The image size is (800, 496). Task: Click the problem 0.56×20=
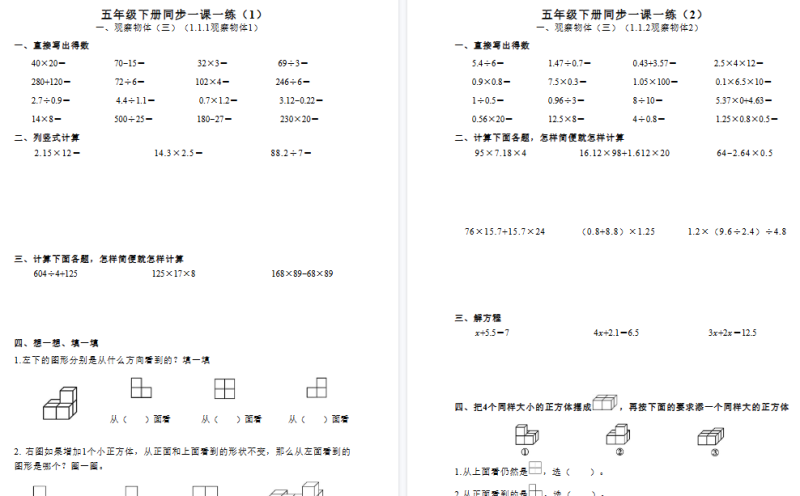492,119
